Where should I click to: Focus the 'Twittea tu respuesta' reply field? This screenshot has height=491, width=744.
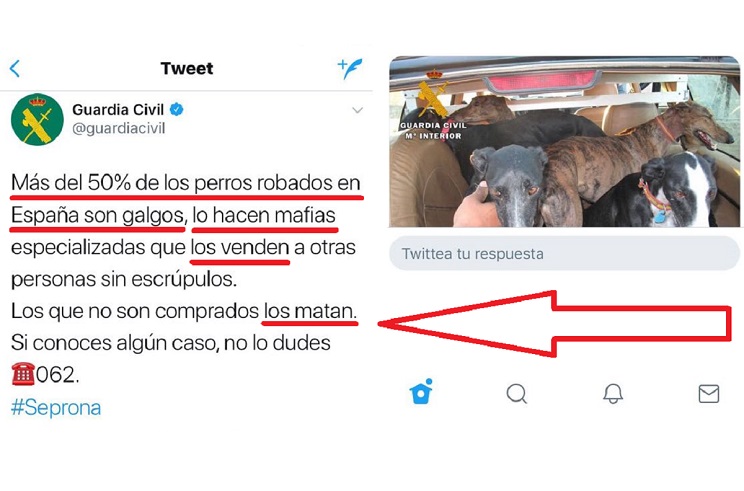(x=564, y=253)
